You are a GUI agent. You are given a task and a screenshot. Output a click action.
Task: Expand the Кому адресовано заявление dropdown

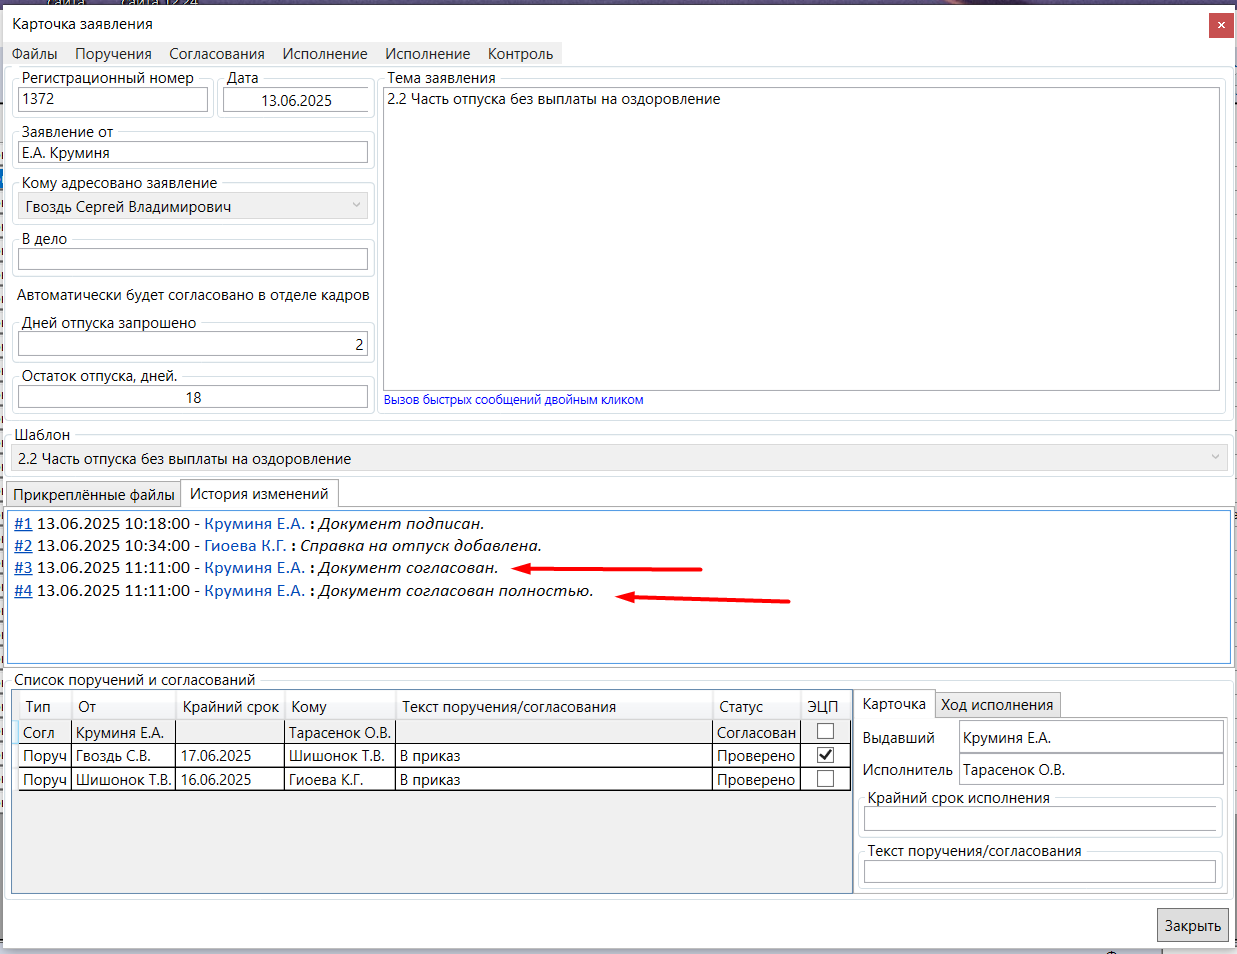pyautogui.click(x=356, y=206)
